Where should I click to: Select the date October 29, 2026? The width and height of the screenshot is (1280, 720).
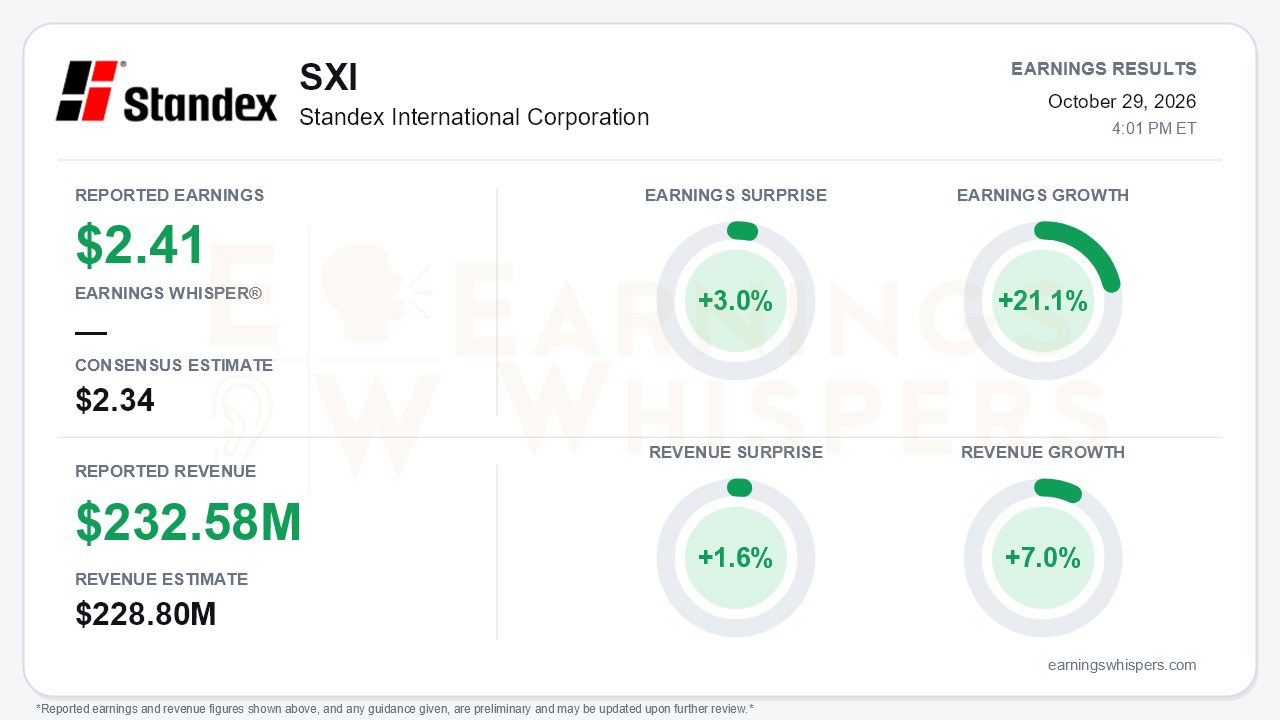1122,101
